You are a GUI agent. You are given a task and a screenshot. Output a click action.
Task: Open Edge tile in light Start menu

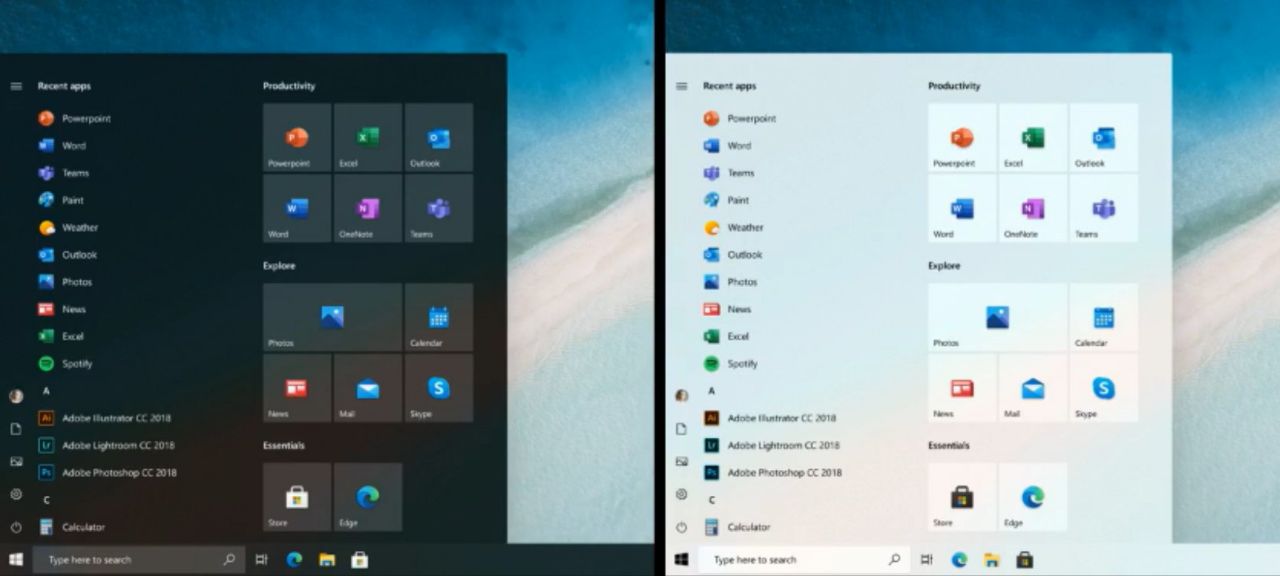pyautogui.click(x=1033, y=497)
